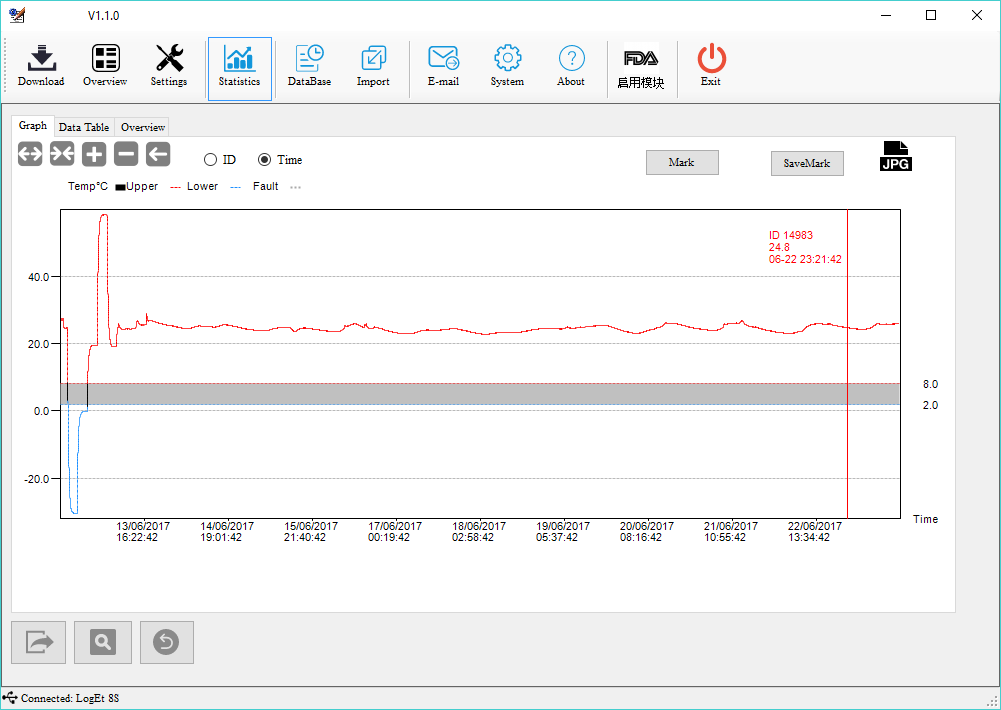Click the magnifier search button at bottom
This screenshot has width=1001, height=710.
point(103,642)
